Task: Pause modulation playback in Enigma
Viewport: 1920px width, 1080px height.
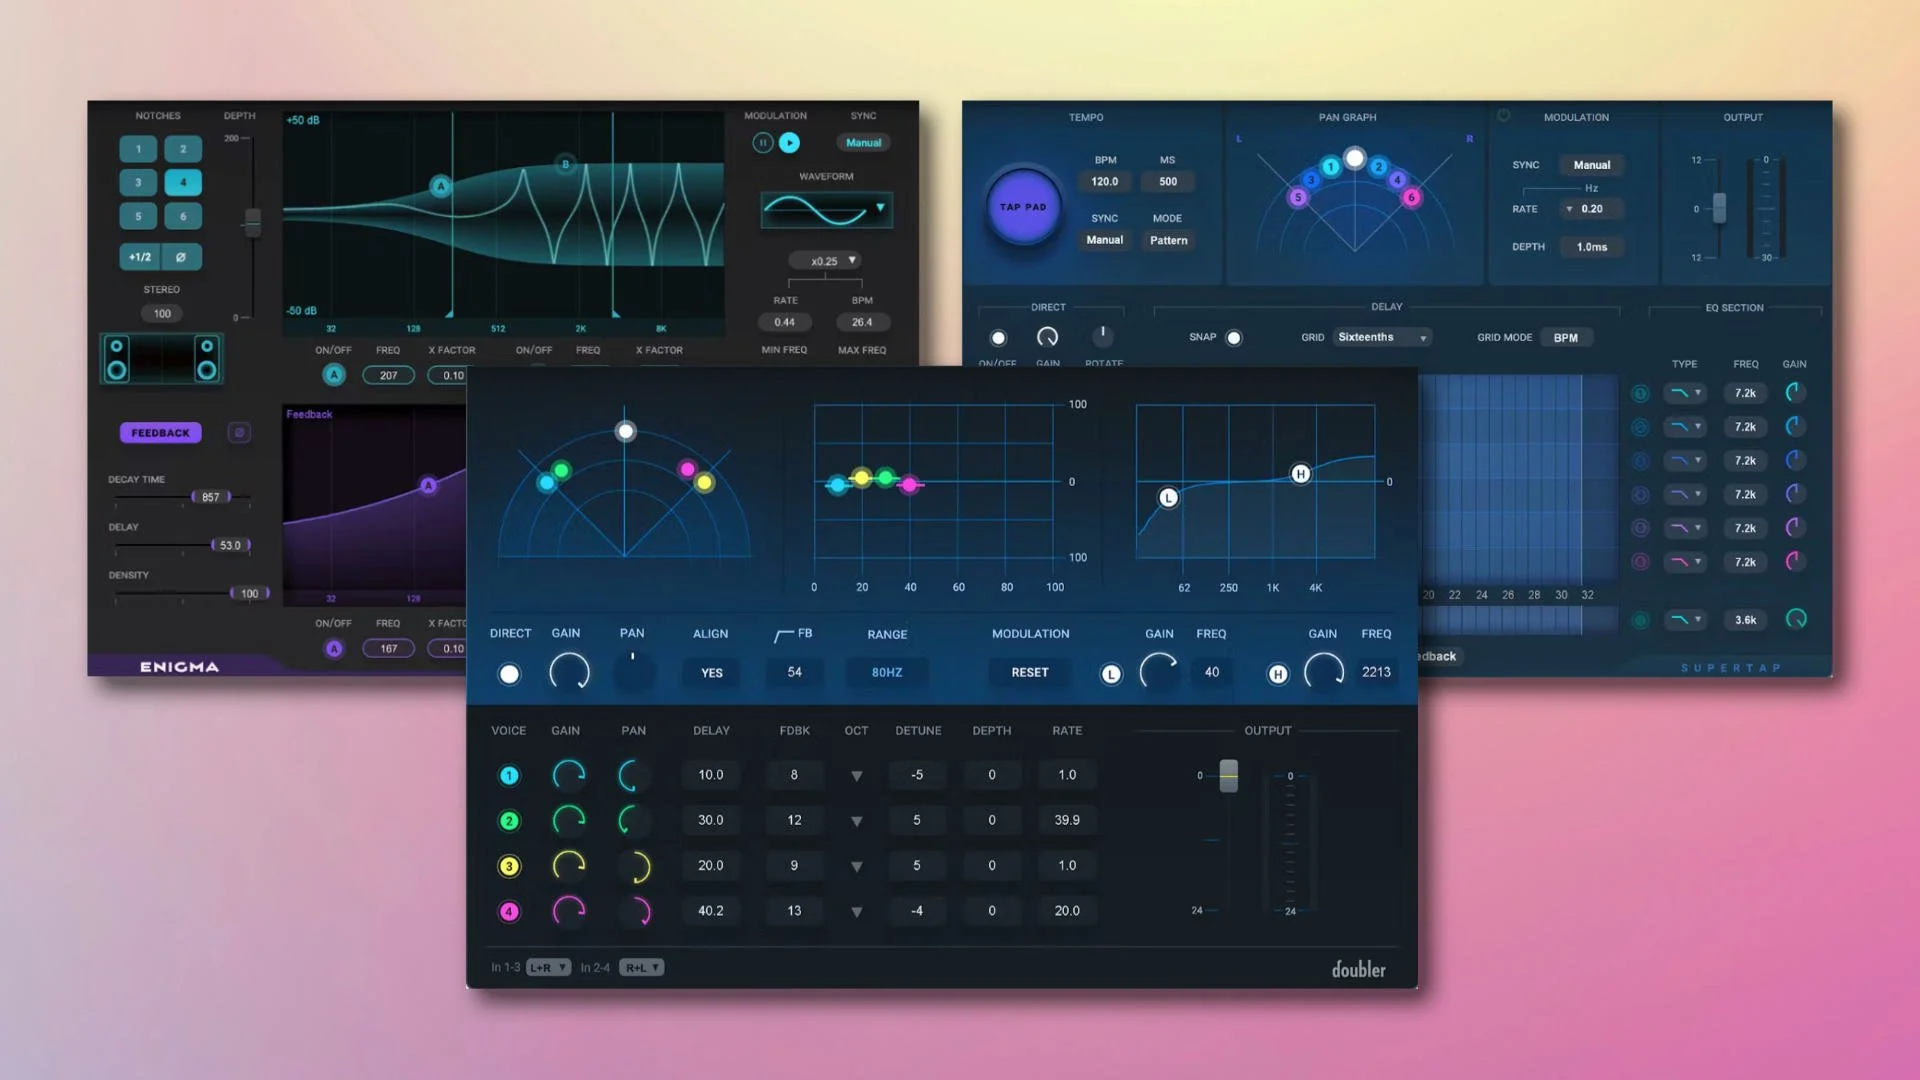Action: (x=763, y=142)
